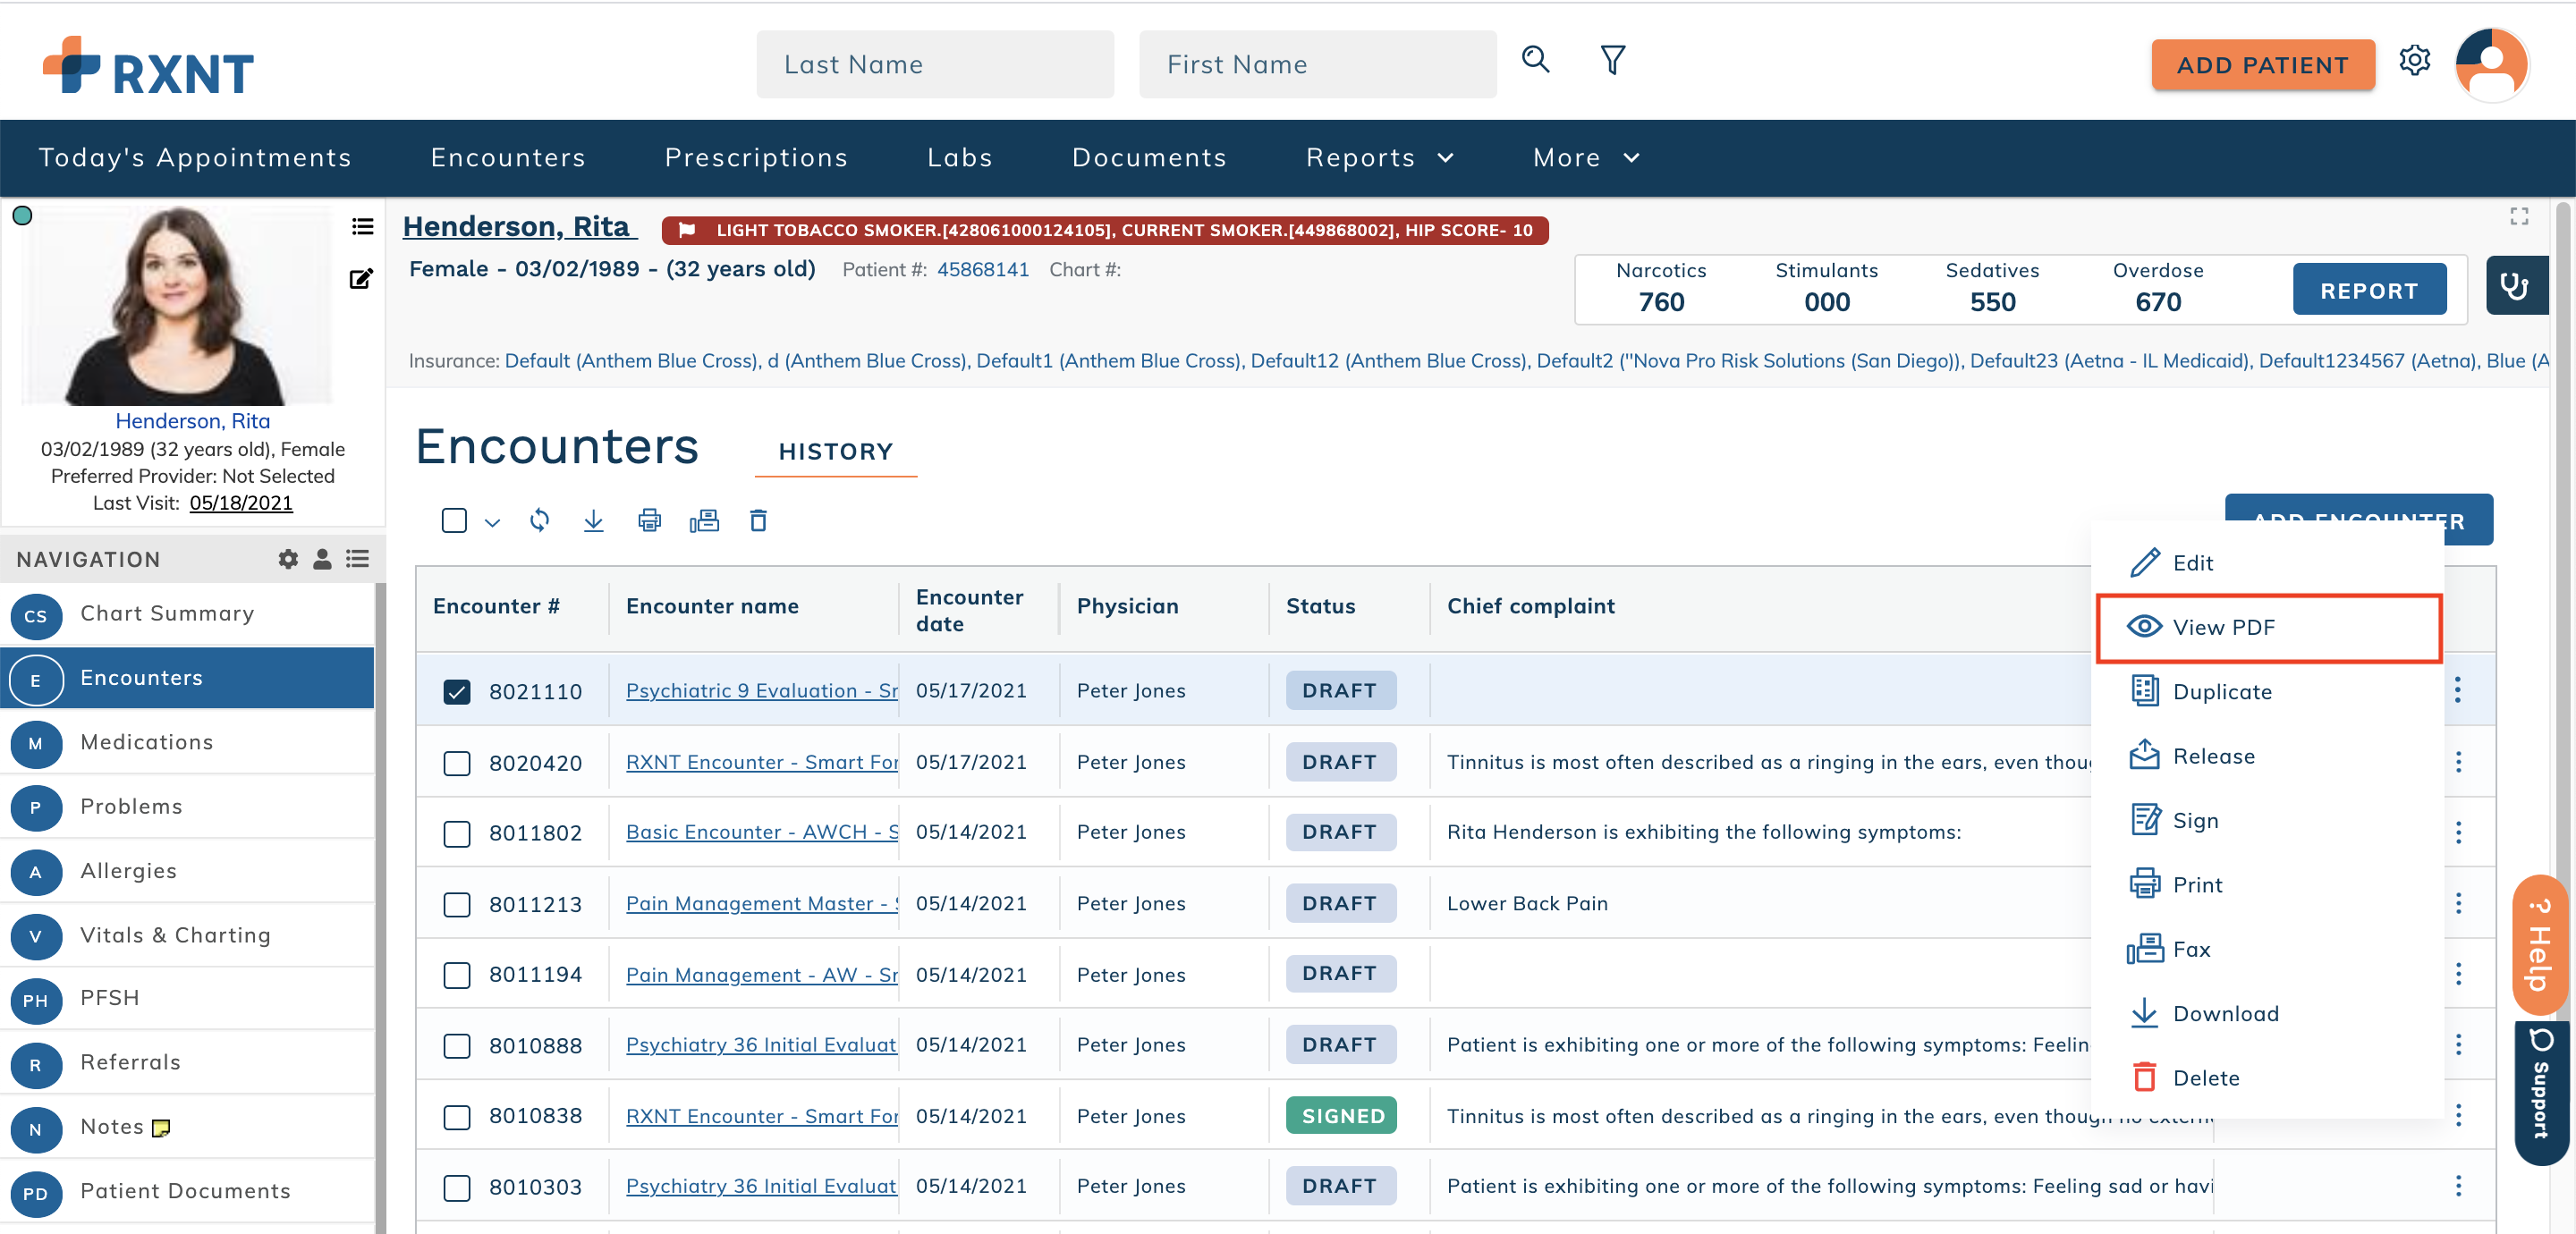Open the select-all chevron dropdown
The image size is (2576, 1234).
pos(492,522)
